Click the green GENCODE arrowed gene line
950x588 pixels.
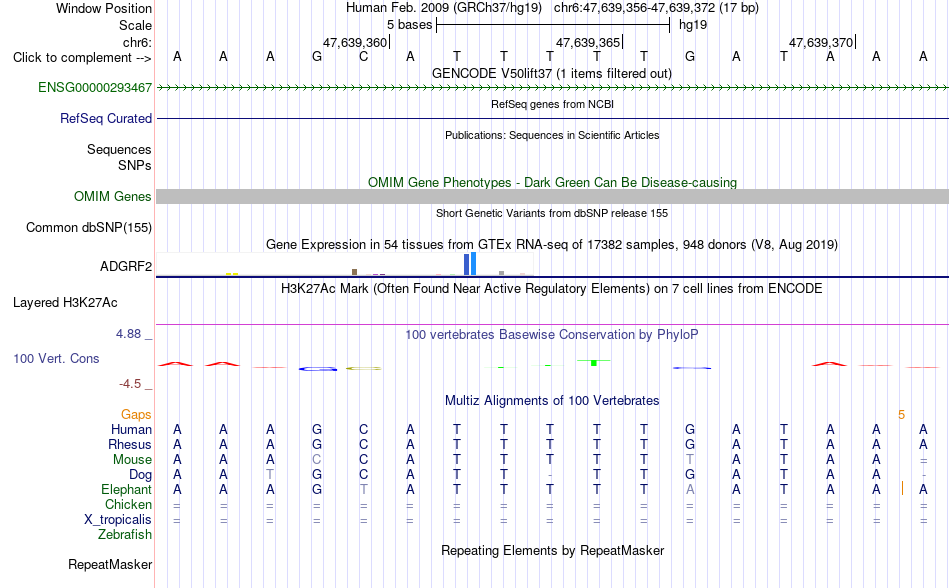click(x=552, y=88)
